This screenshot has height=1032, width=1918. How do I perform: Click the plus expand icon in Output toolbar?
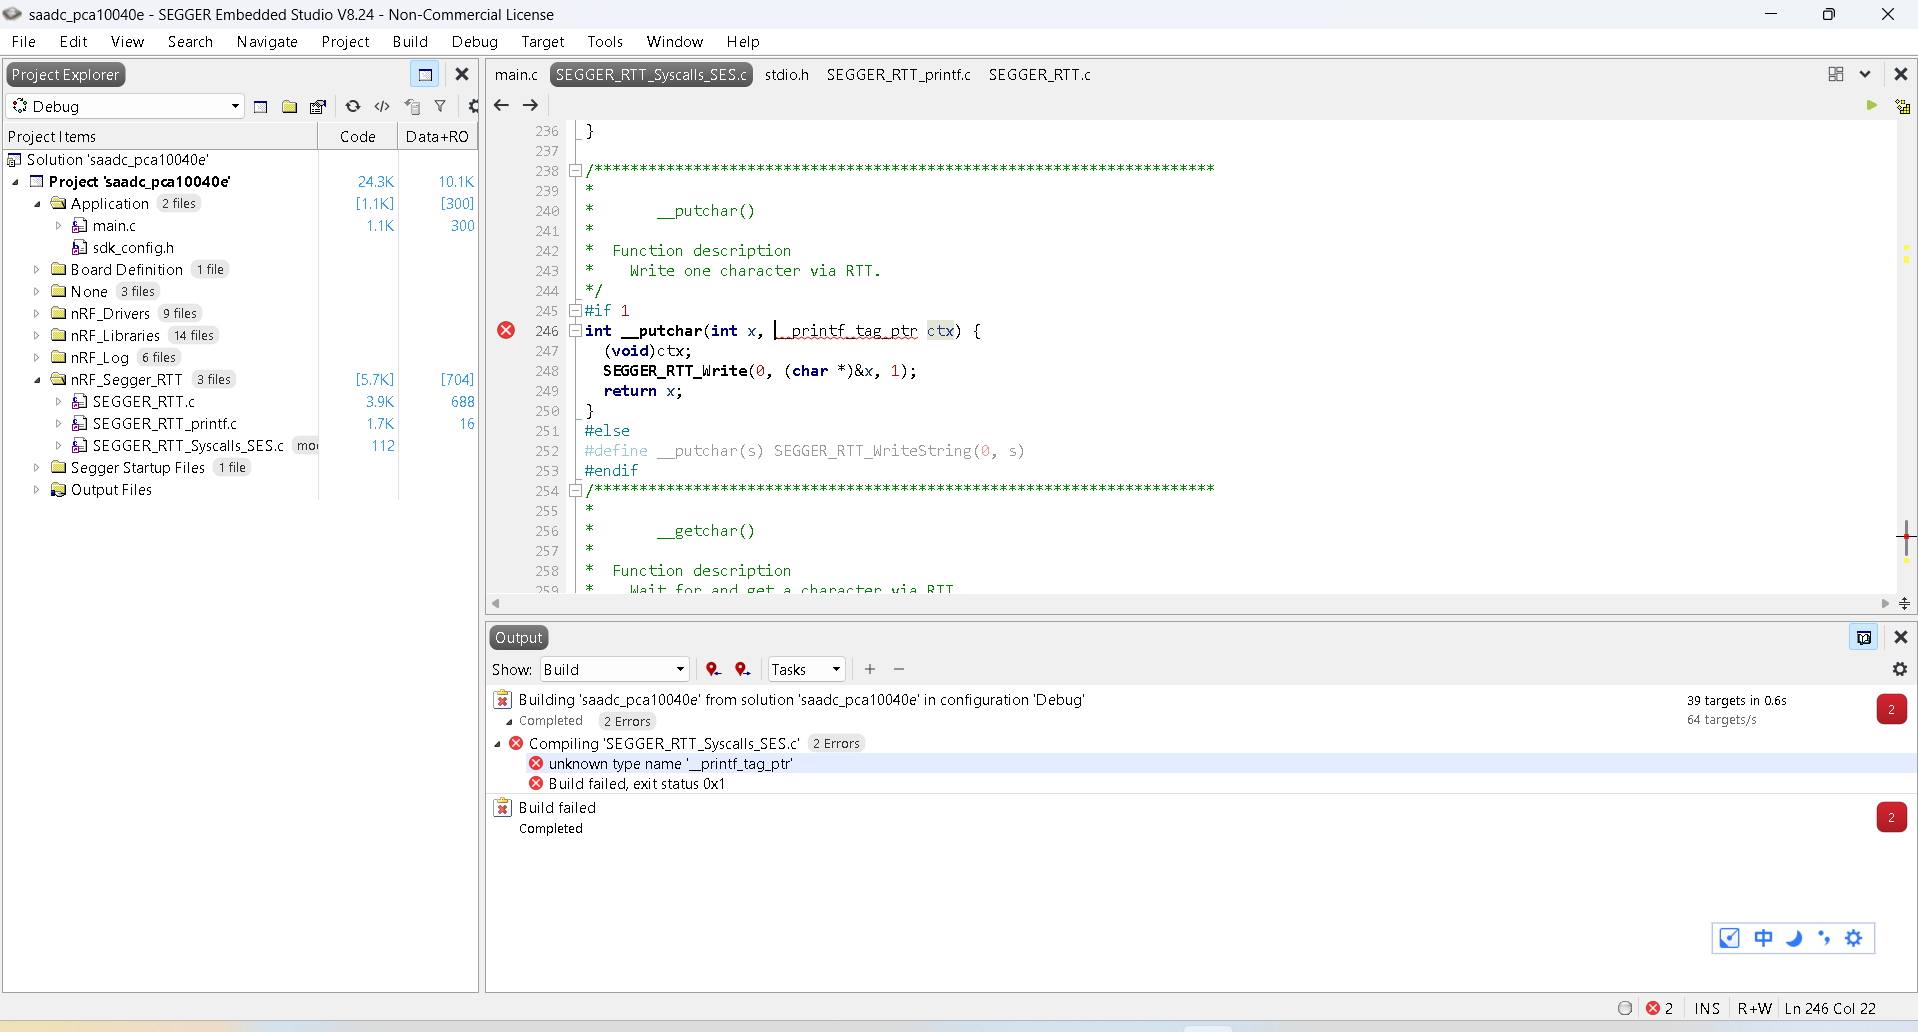[870, 669]
